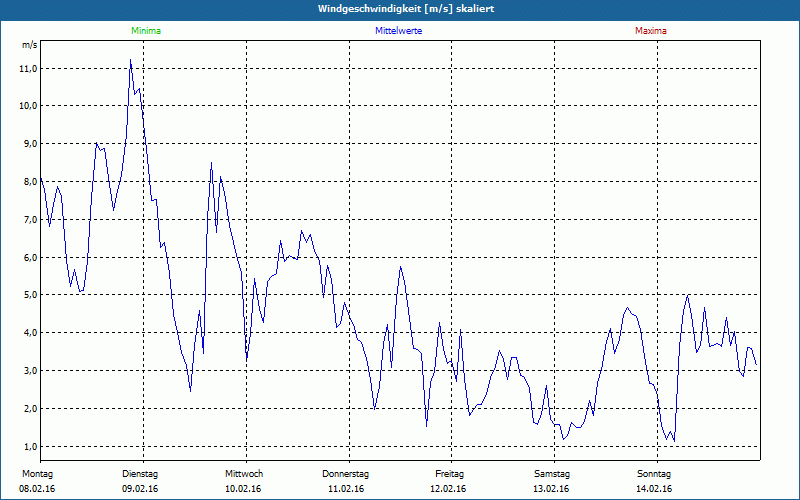Click the Samstag axis label
The height and width of the screenshot is (500, 800).
[552, 474]
